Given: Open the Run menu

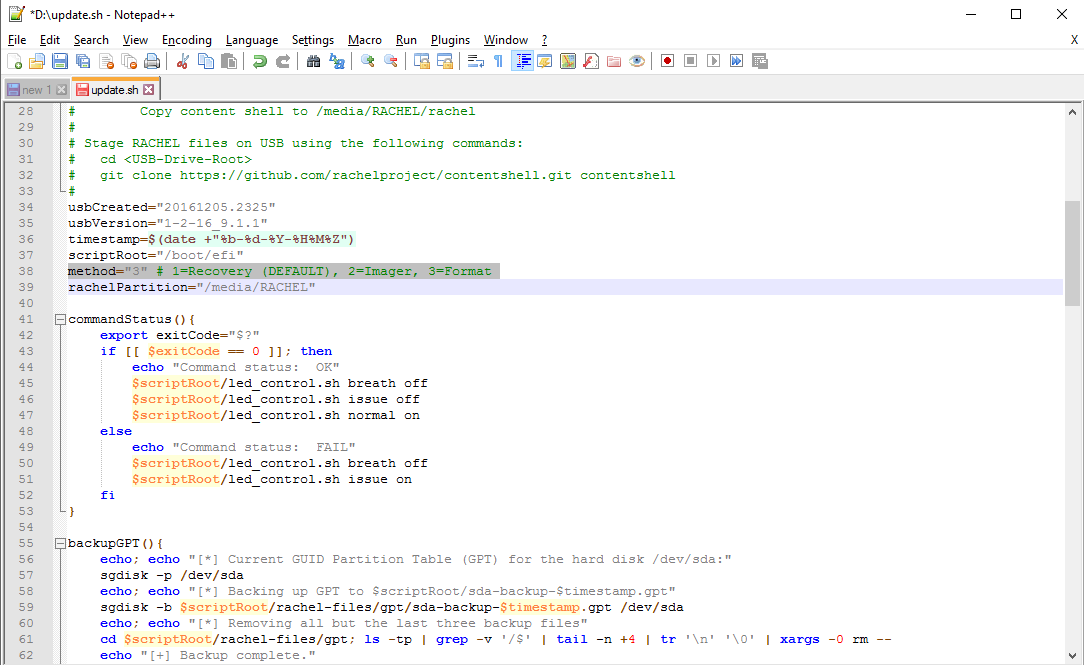Looking at the screenshot, I should tap(406, 40).
